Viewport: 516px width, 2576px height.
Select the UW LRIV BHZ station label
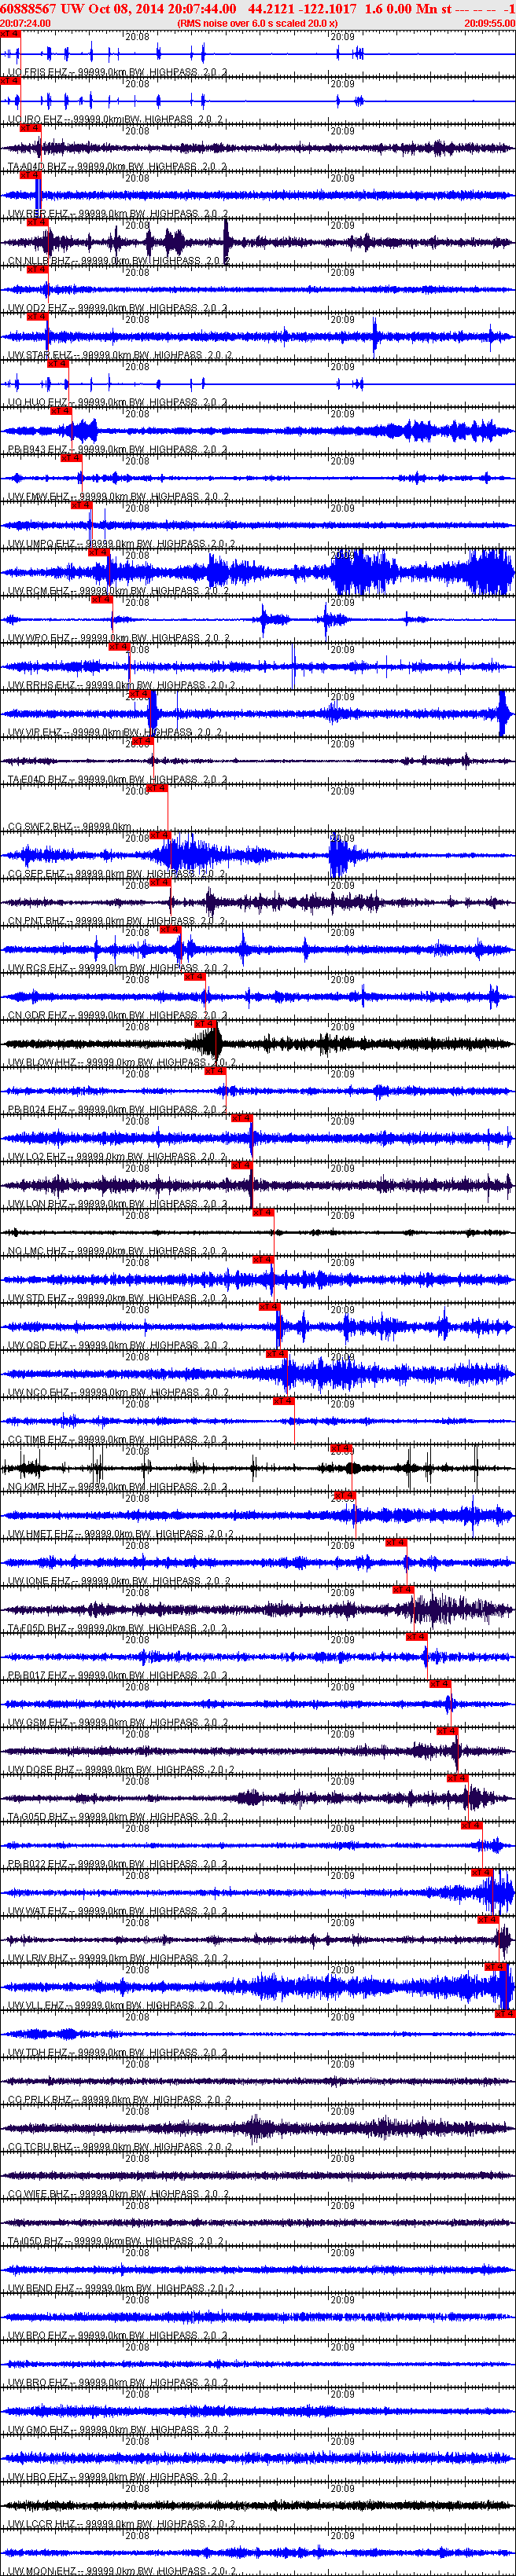coord(117,1958)
